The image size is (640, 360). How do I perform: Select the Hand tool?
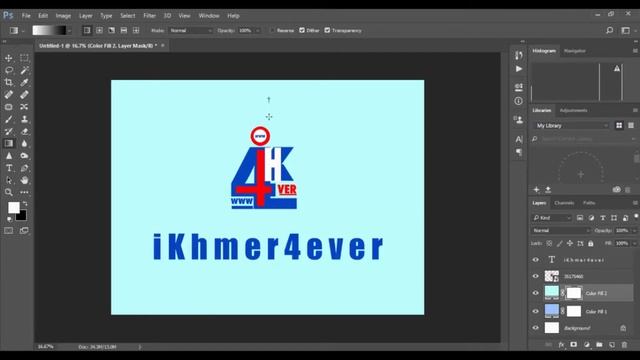click(24, 180)
